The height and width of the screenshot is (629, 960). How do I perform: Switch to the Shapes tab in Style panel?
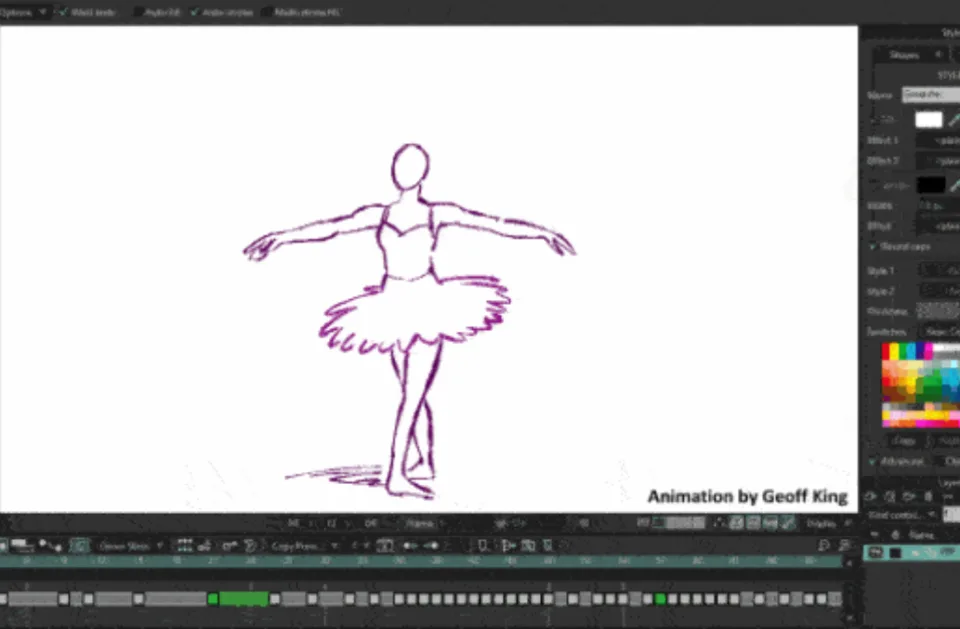(904, 55)
